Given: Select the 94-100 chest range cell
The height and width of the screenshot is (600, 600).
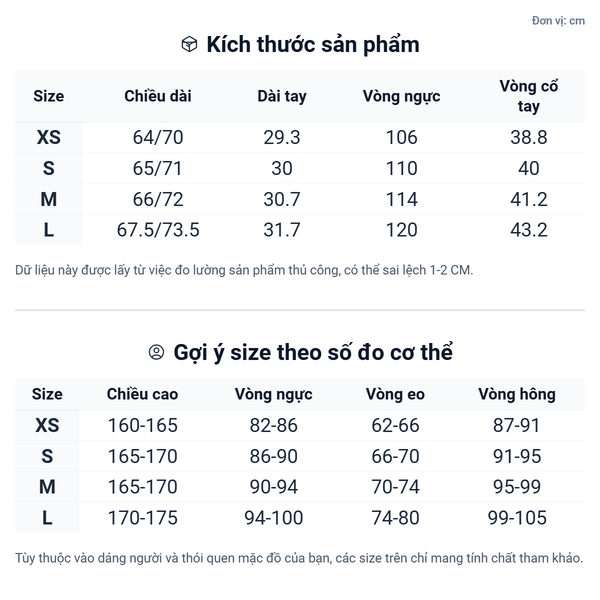Looking at the screenshot, I should coord(274,519).
